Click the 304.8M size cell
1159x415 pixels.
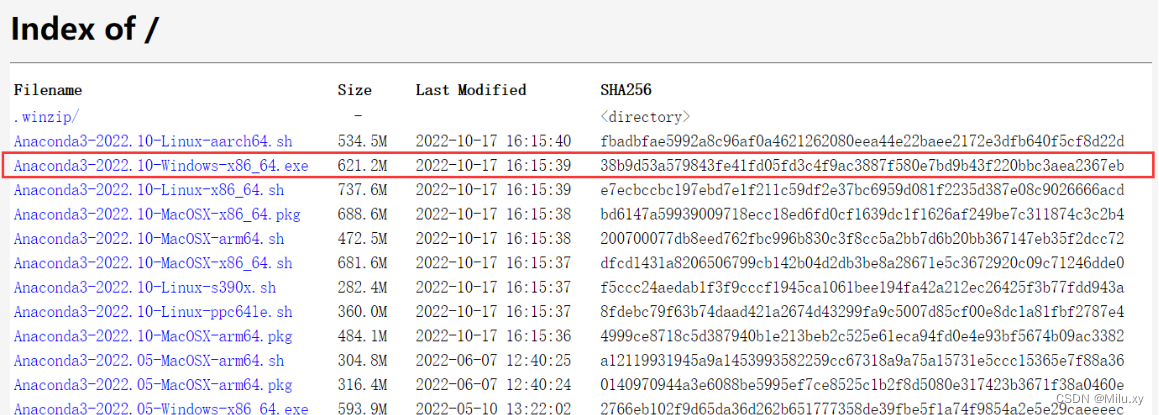pyautogui.click(x=363, y=361)
